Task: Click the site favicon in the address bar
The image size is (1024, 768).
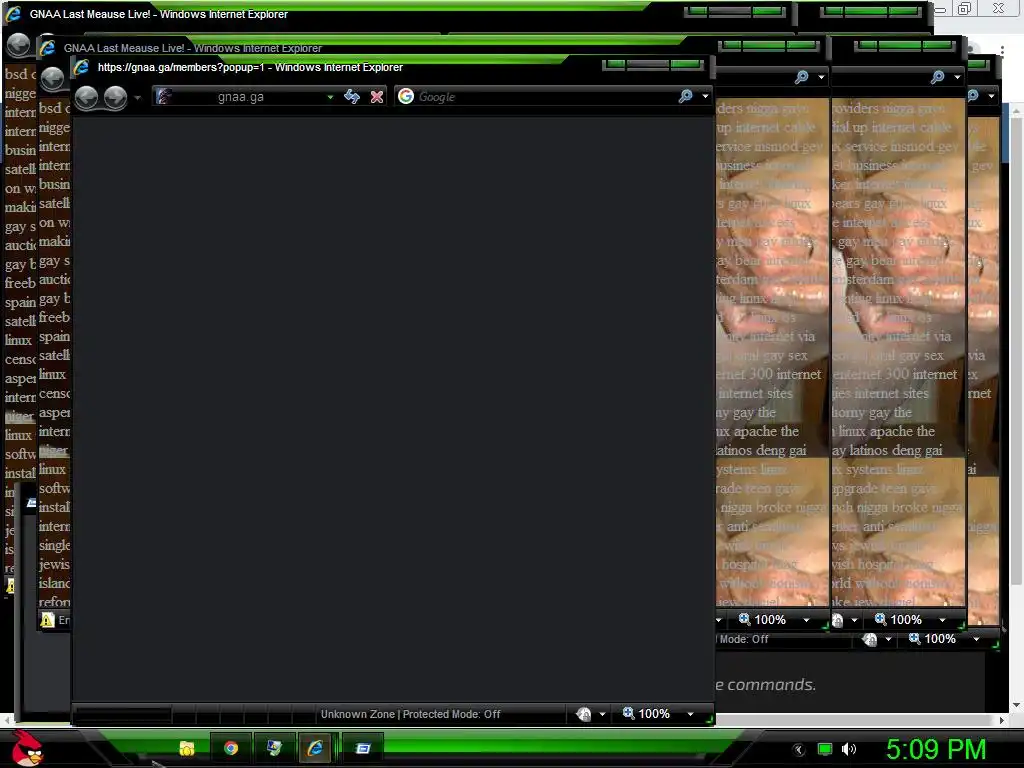Action: [163, 97]
